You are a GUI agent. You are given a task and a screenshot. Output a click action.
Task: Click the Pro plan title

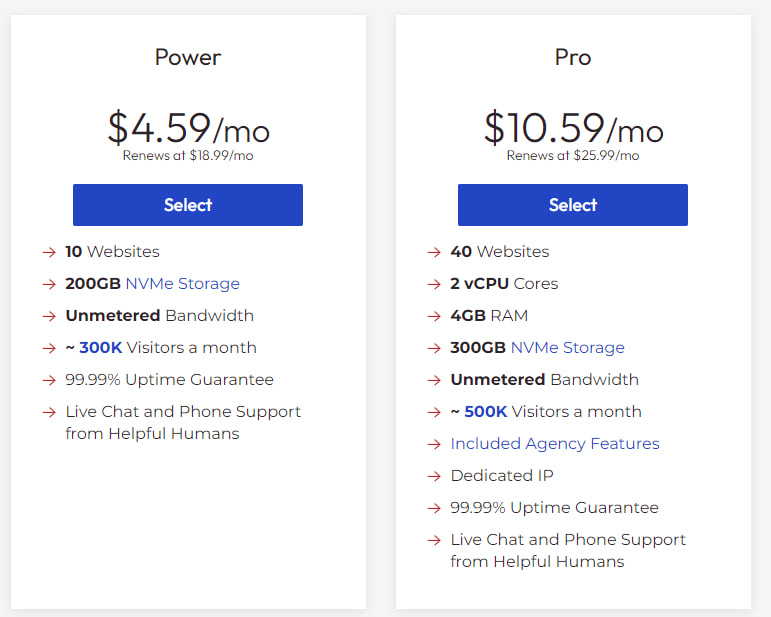572,57
